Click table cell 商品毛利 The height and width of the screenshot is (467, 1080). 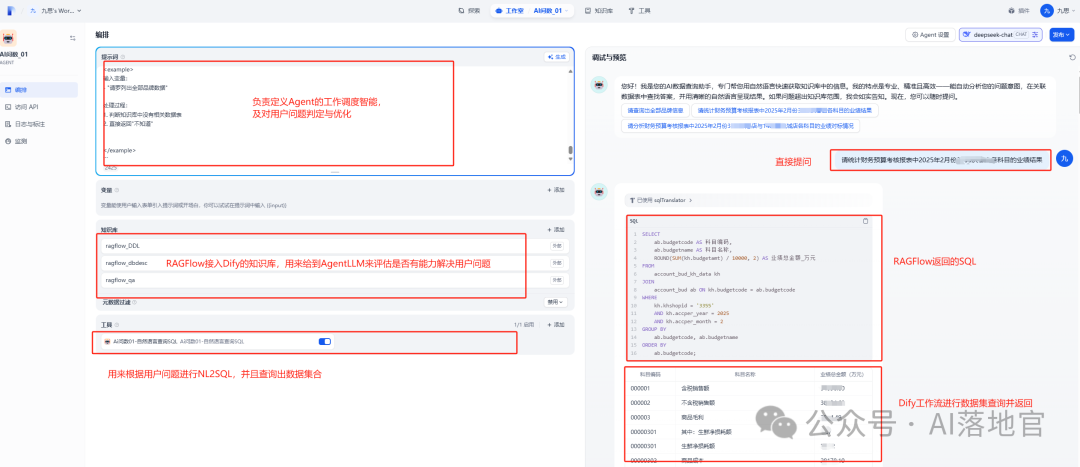690,417
